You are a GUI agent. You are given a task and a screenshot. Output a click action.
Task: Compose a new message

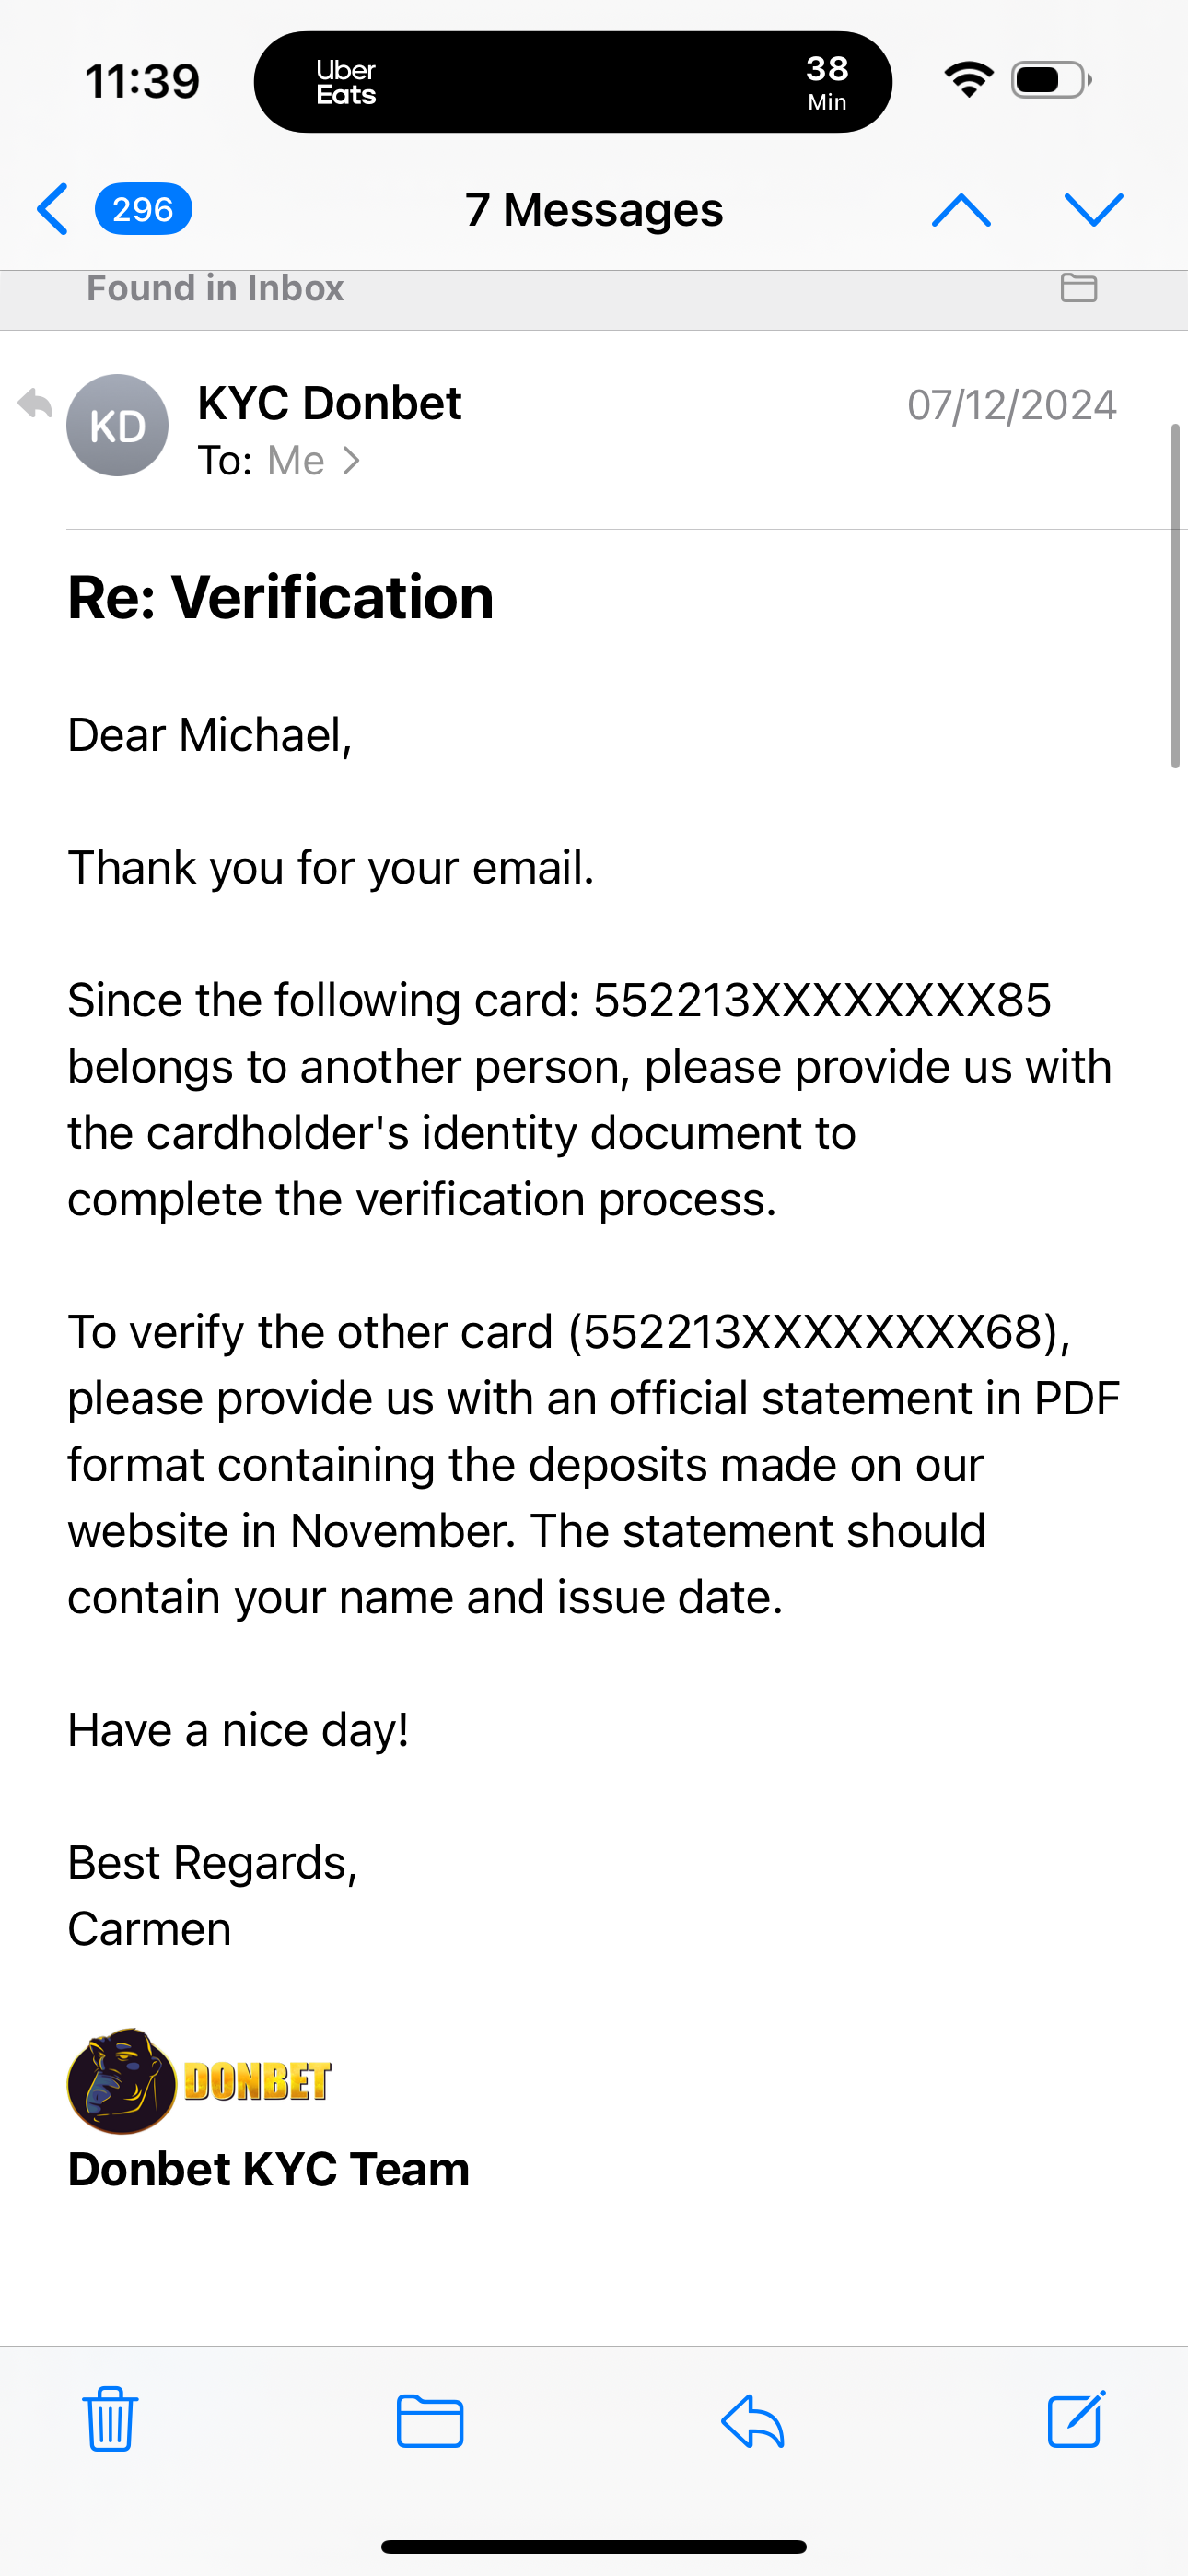coord(1076,2420)
